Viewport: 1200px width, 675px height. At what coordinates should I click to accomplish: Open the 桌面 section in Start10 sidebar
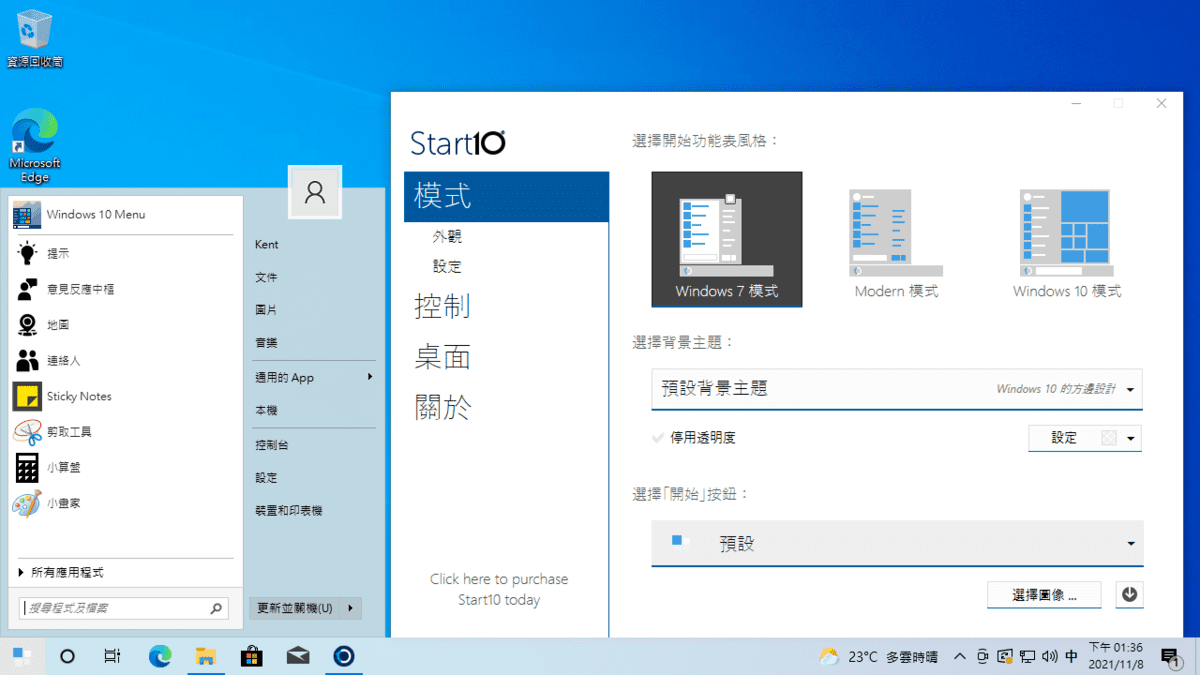click(443, 356)
